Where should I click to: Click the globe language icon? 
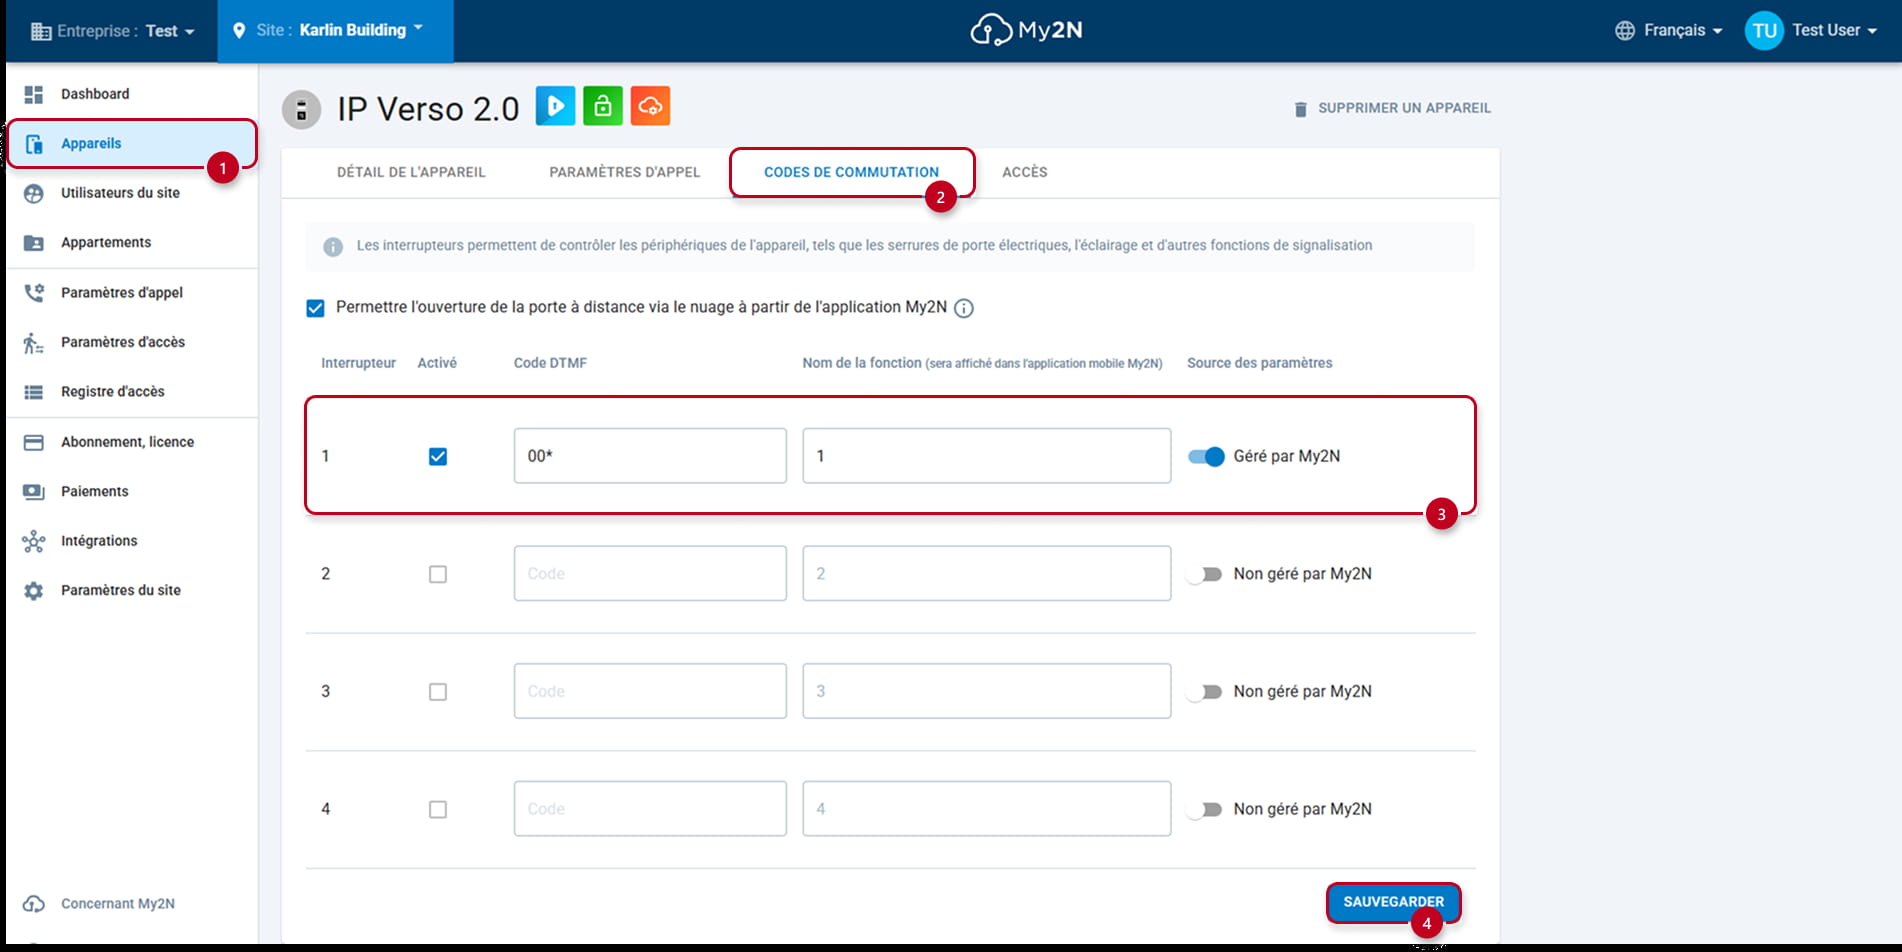click(1625, 30)
